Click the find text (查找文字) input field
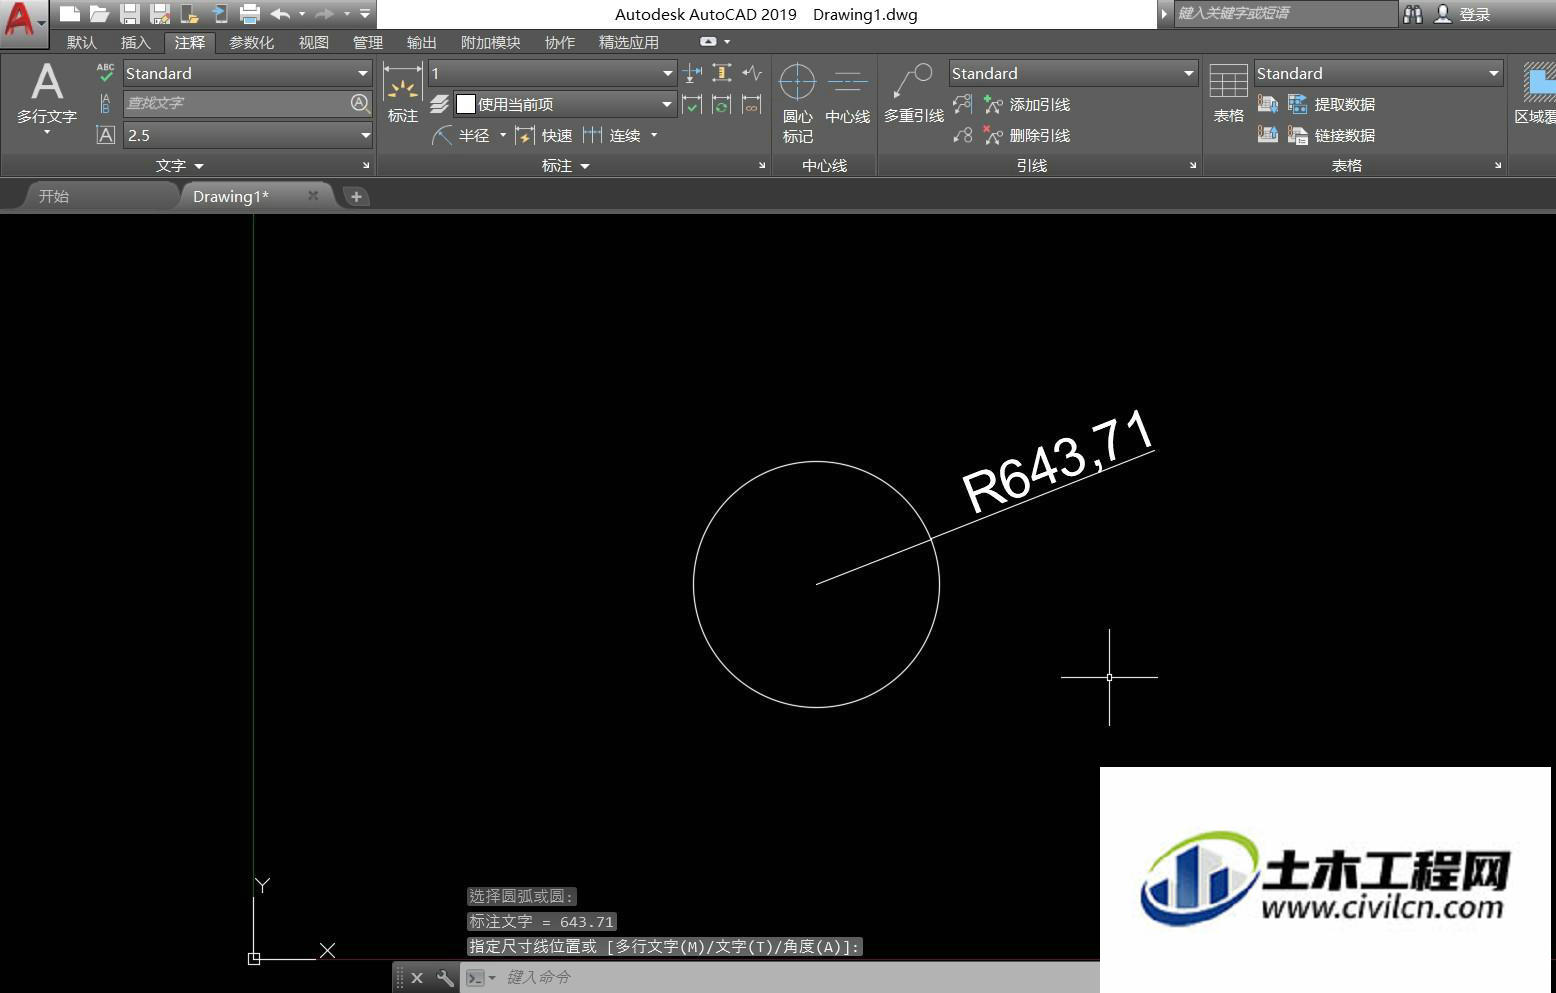This screenshot has width=1556, height=993. (236, 103)
